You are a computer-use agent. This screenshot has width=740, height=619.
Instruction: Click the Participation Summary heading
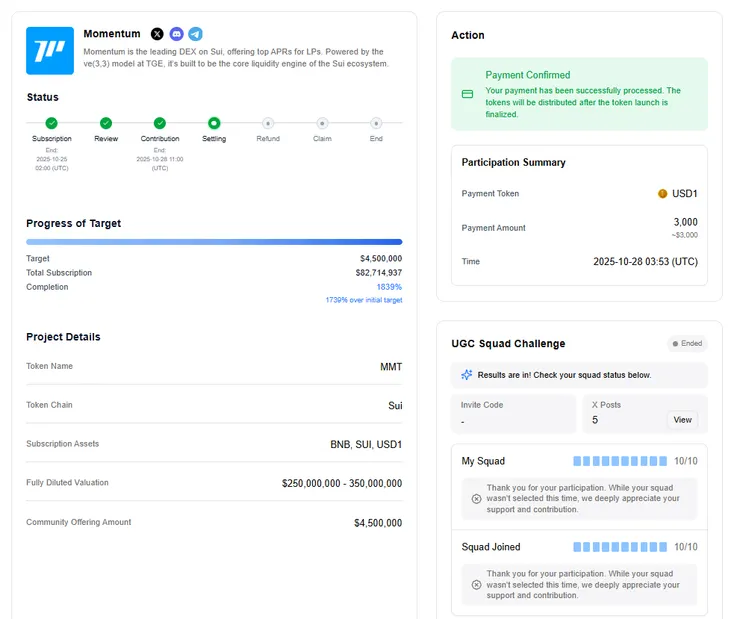pyautogui.click(x=513, y=162)
